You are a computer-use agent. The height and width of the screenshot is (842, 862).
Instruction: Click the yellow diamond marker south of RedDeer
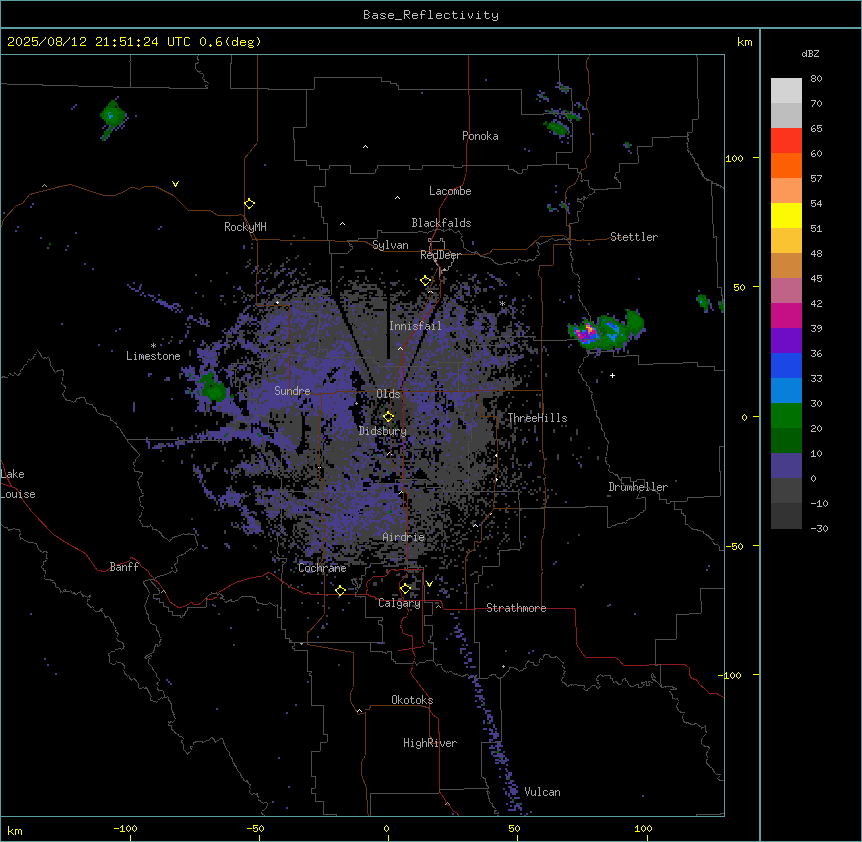(x=425, y=281)
